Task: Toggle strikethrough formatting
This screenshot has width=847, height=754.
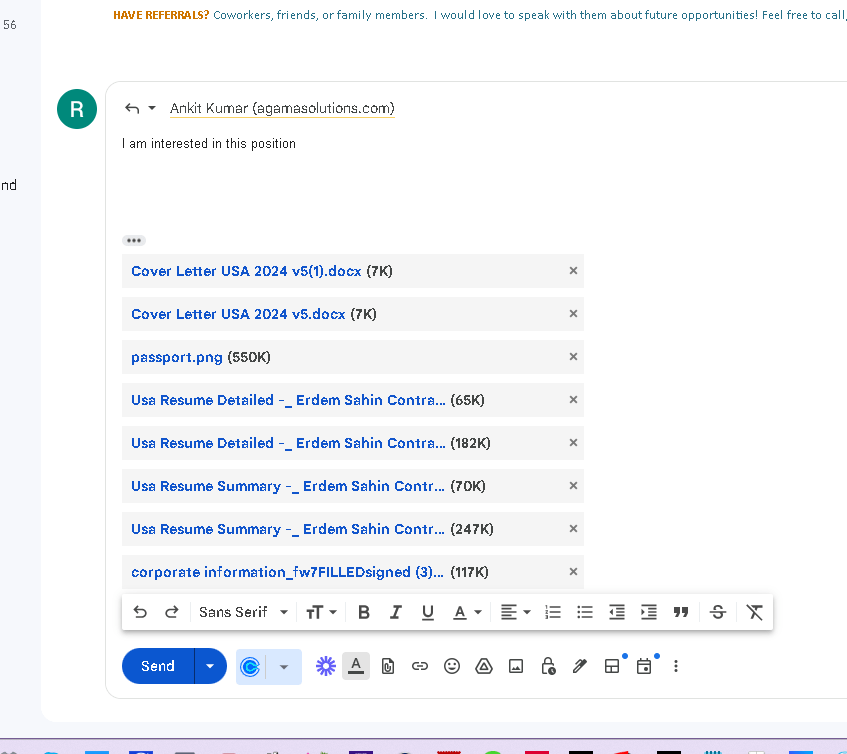Action: 717,612
